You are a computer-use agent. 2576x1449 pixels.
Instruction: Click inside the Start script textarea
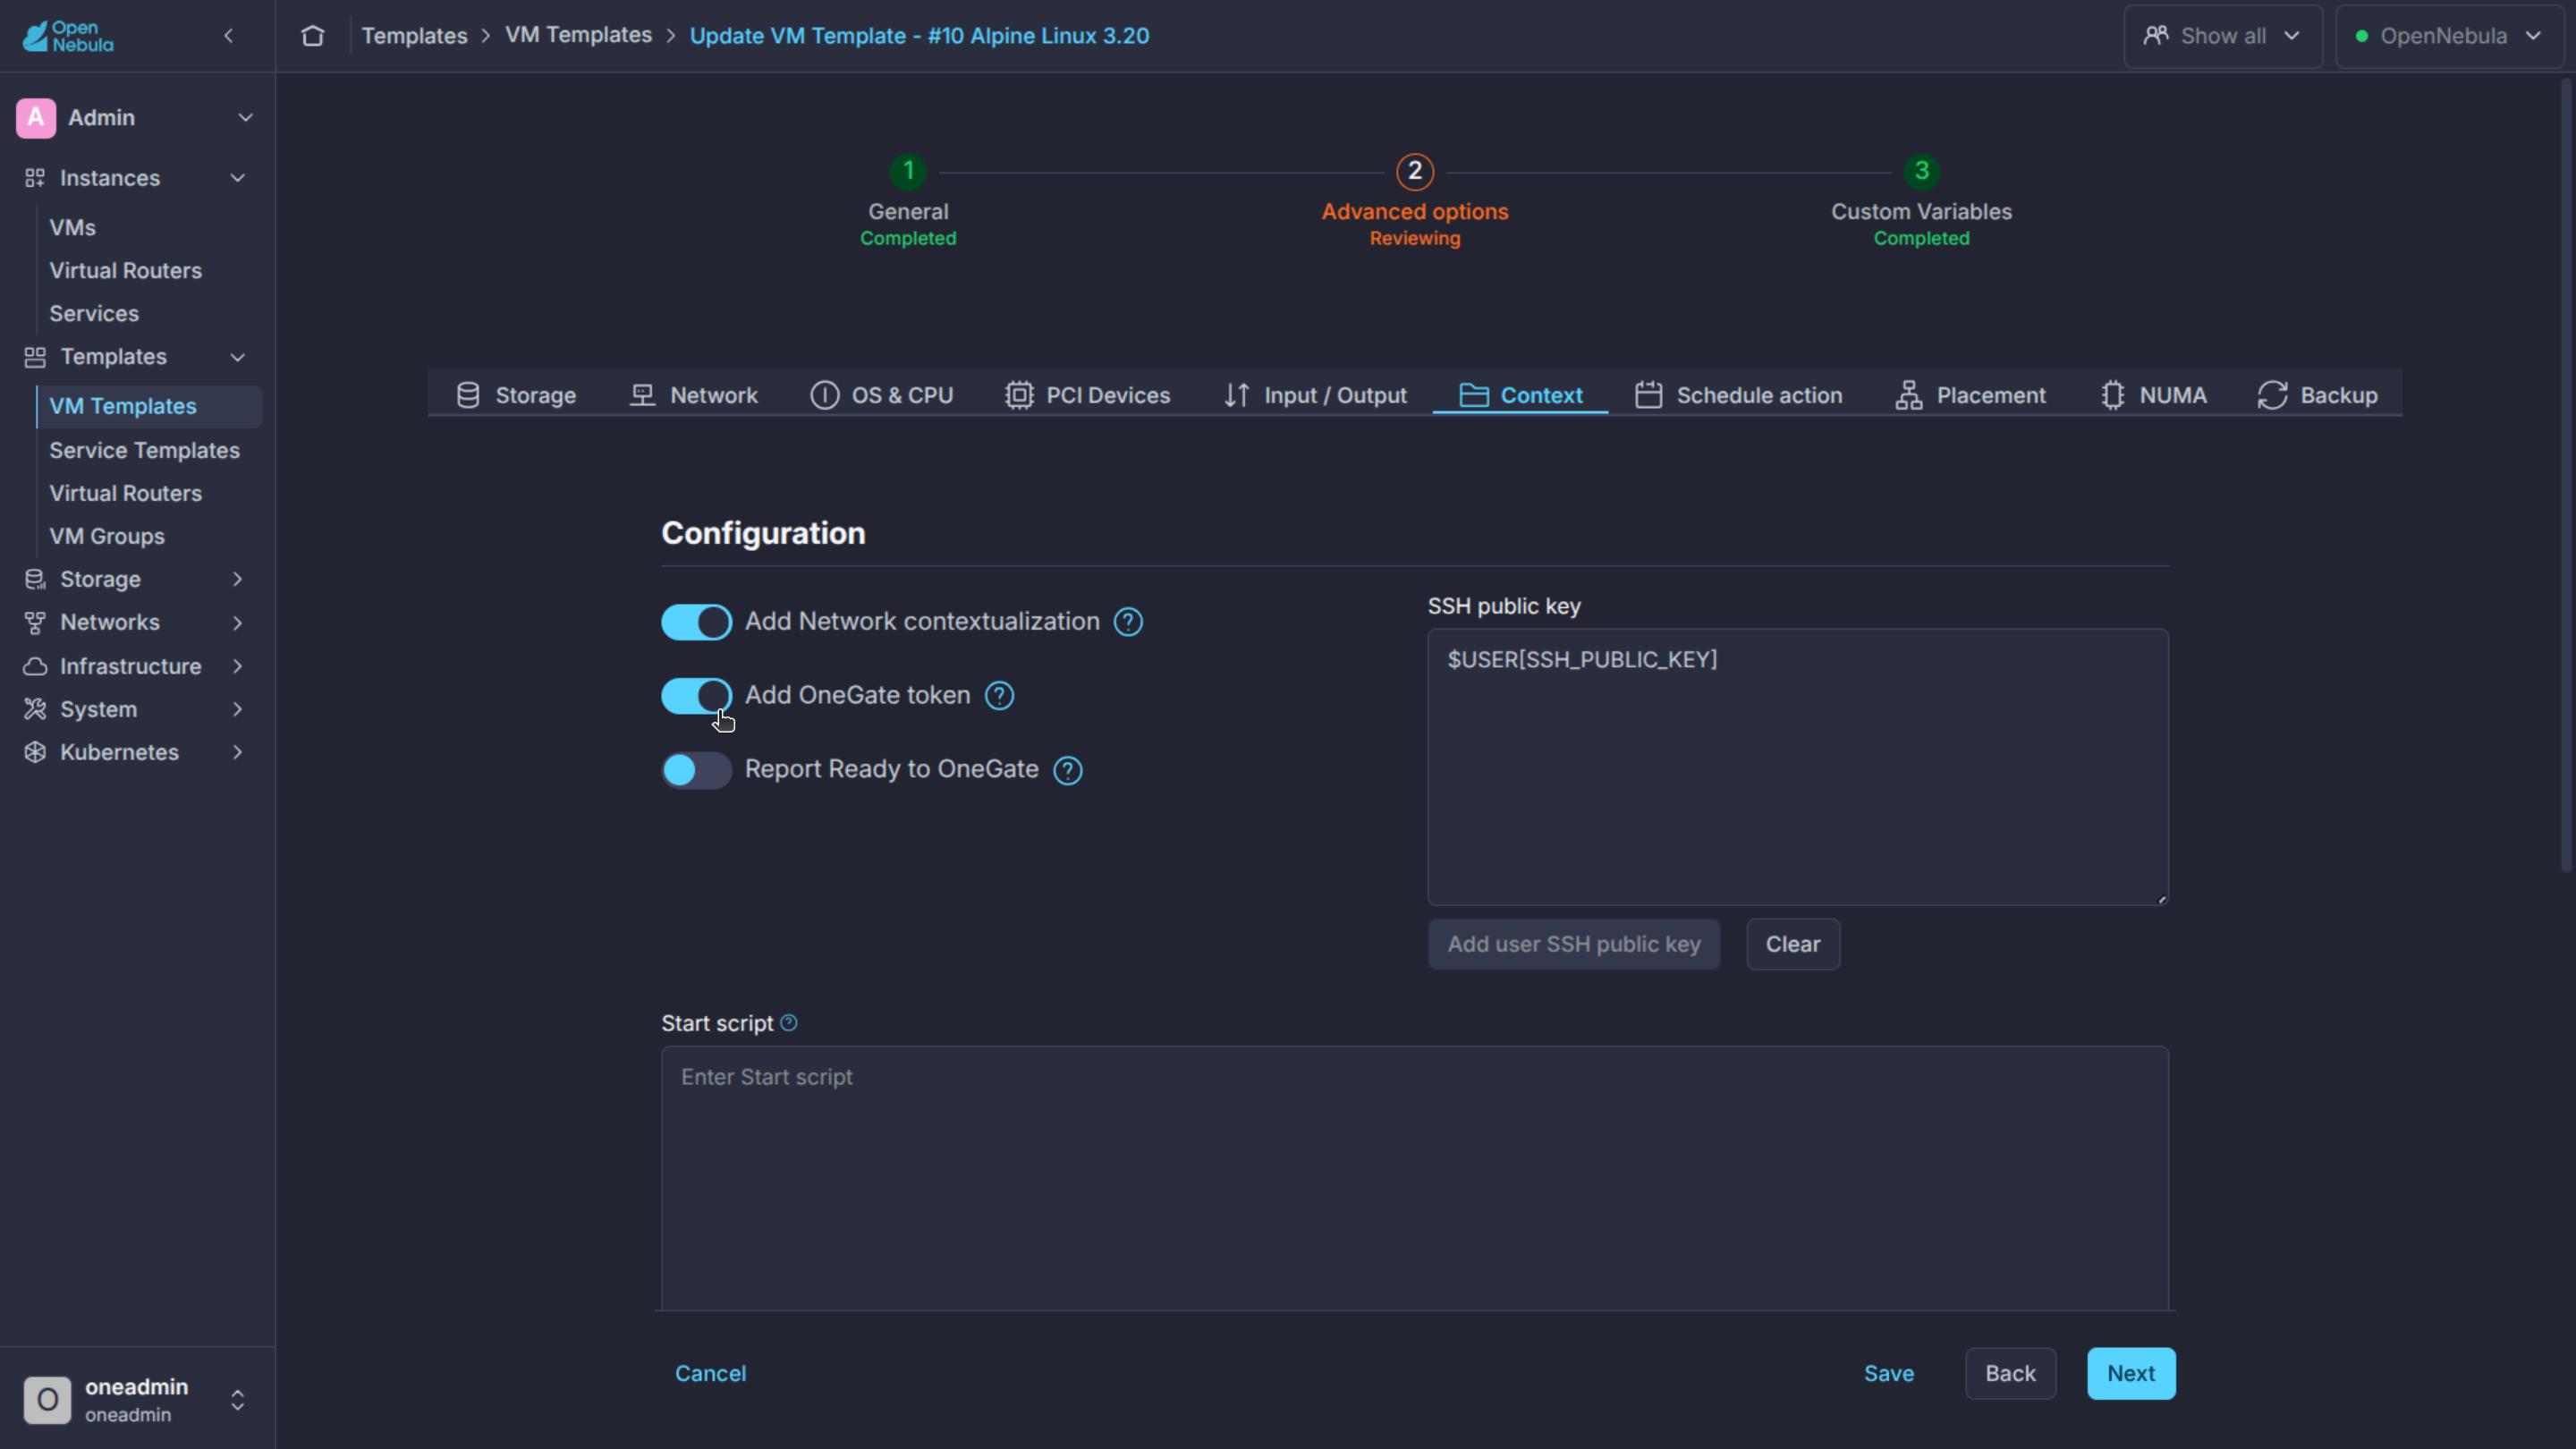1415,1178
